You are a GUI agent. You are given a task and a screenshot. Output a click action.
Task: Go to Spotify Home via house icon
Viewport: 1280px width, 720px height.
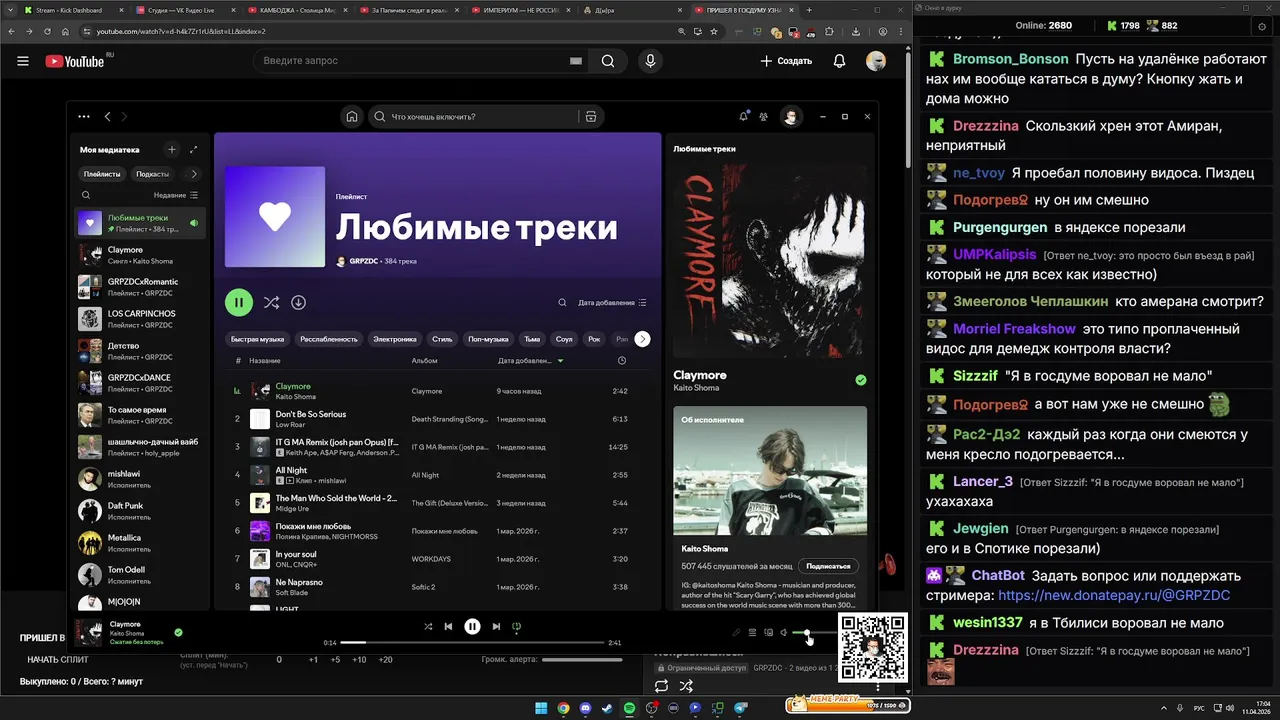tap(352, 116)
